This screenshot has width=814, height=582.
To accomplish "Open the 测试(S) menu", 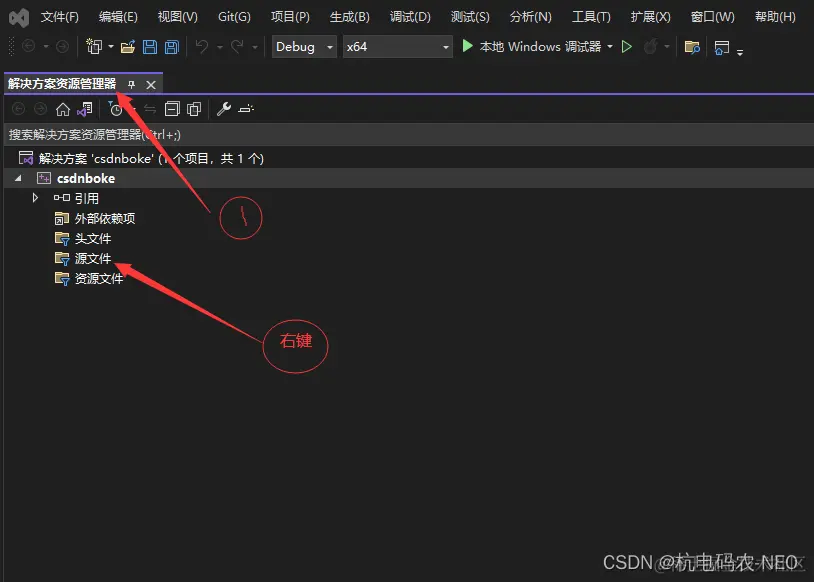I will pos(470,17).
